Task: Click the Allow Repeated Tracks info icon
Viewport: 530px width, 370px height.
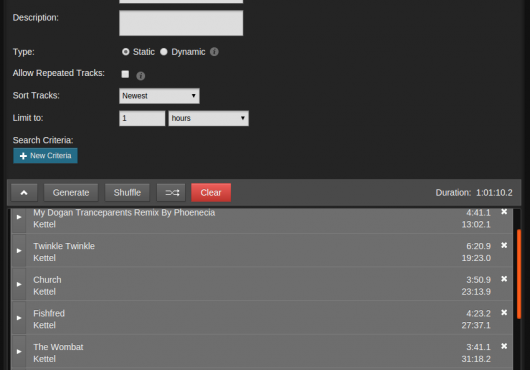Action: click(x=141, y=76)
